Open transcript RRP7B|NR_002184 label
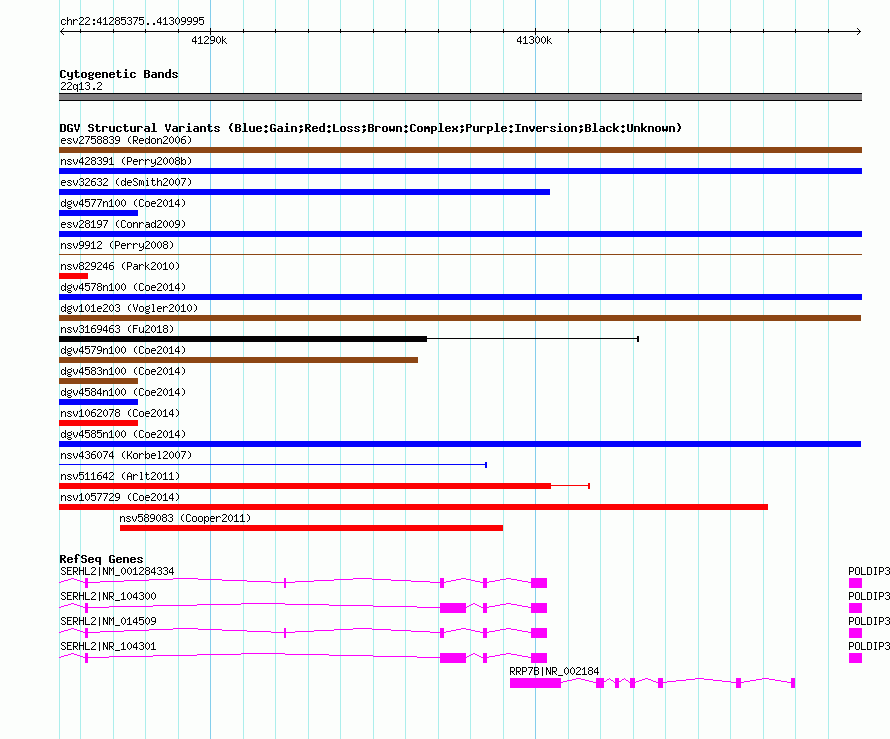The width and height of the screenshot is (890, 739). coord(554,671)
